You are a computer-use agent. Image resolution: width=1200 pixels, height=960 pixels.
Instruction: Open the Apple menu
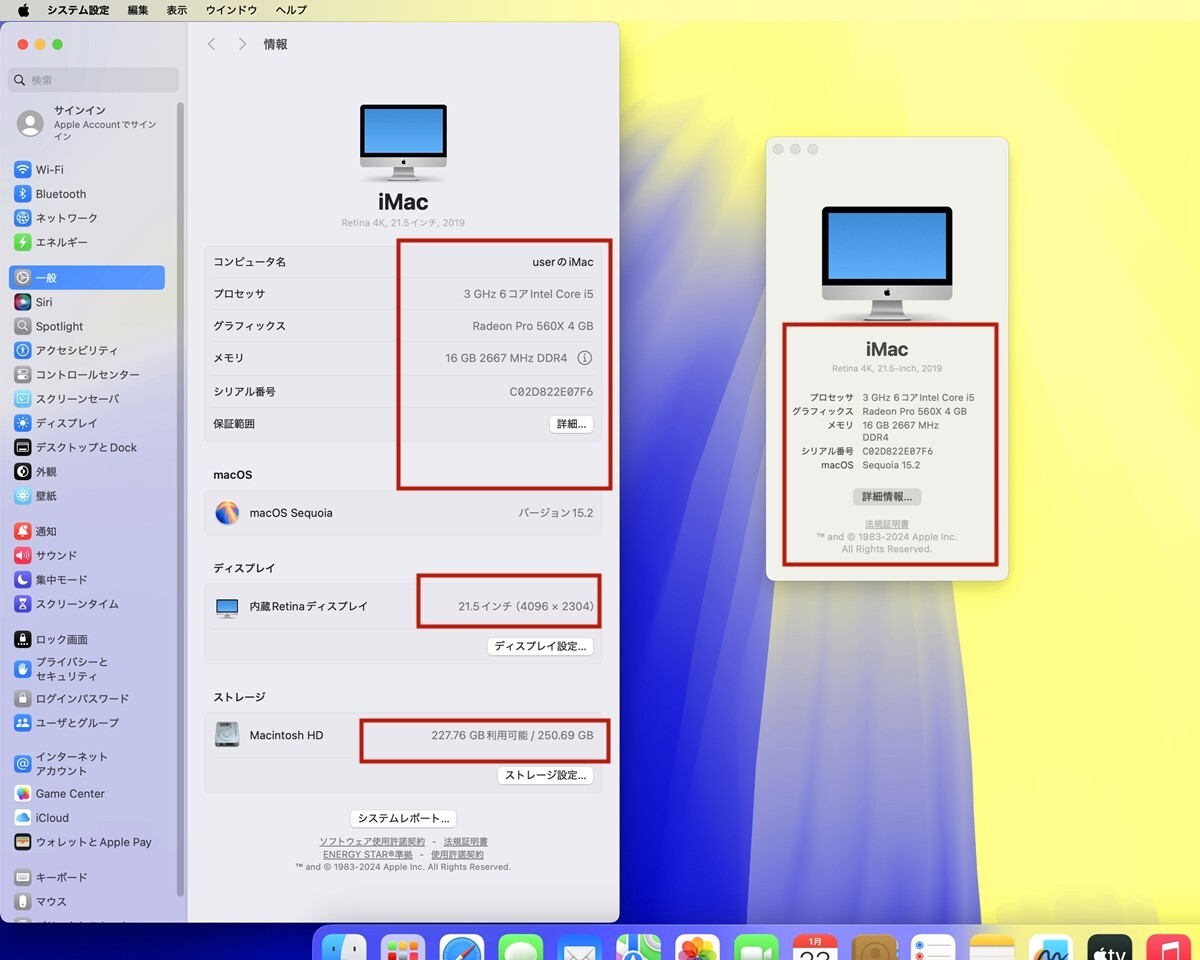[23, 10]
